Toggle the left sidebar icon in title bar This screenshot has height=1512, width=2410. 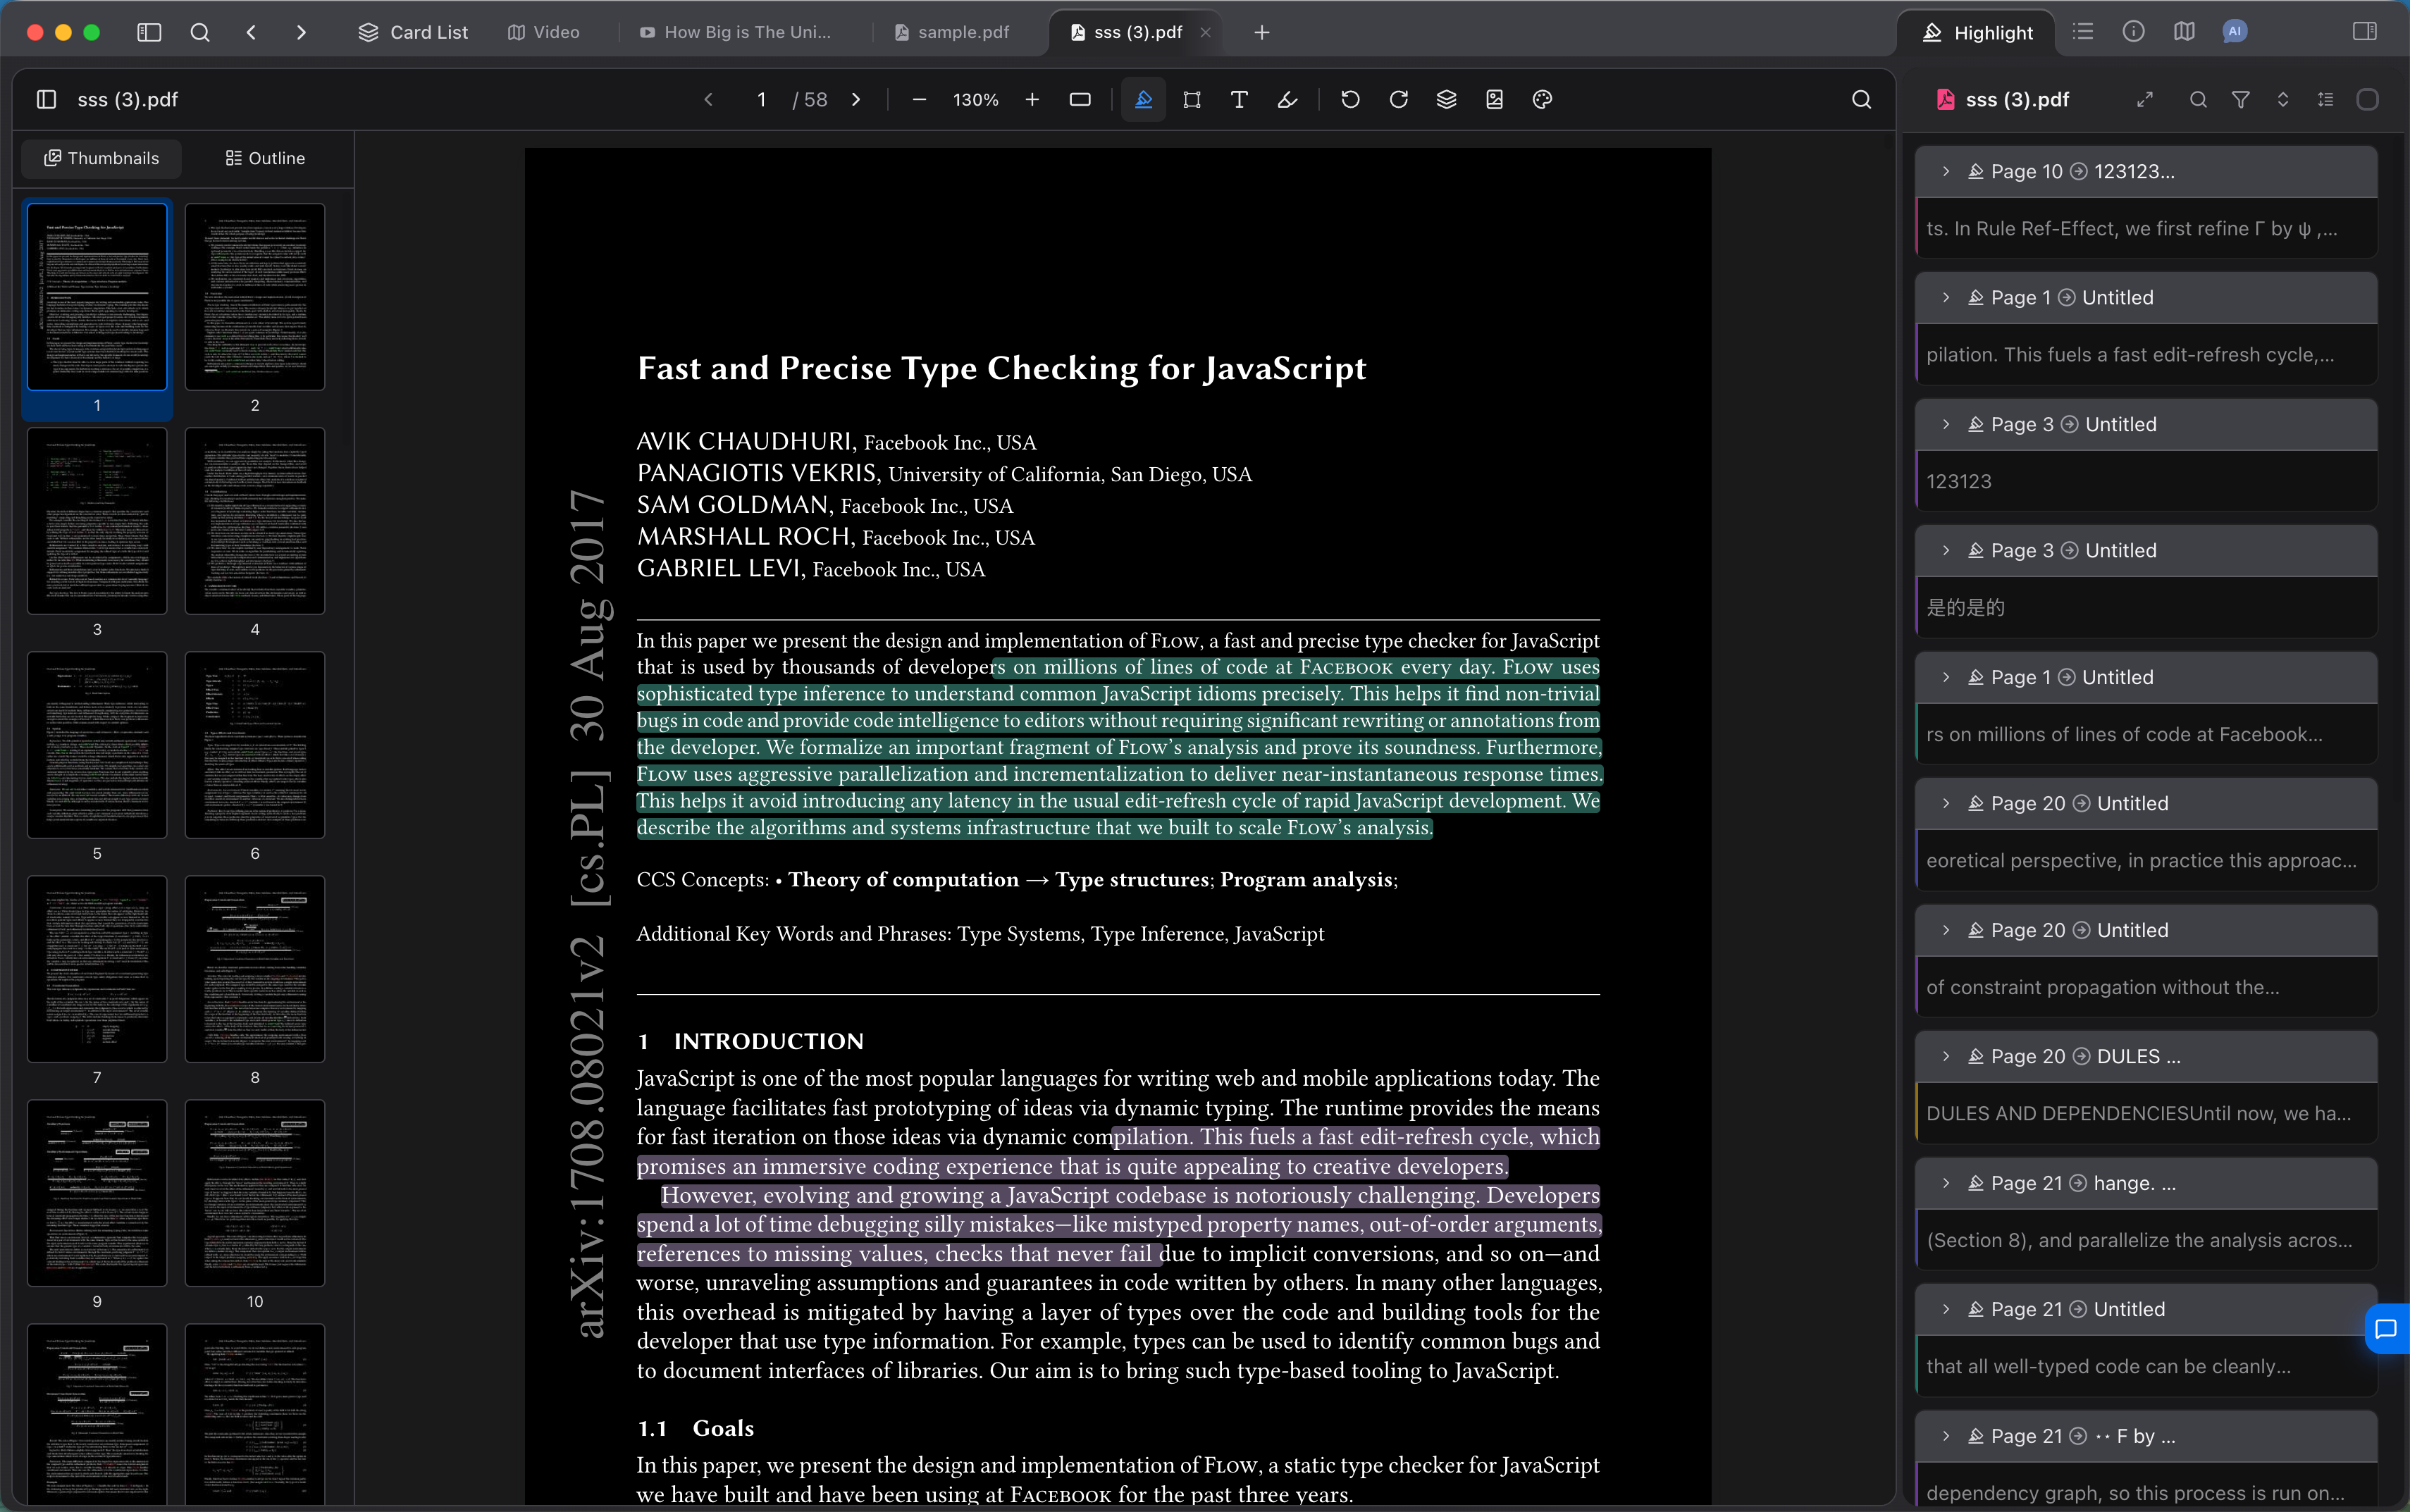coord(149,32)
